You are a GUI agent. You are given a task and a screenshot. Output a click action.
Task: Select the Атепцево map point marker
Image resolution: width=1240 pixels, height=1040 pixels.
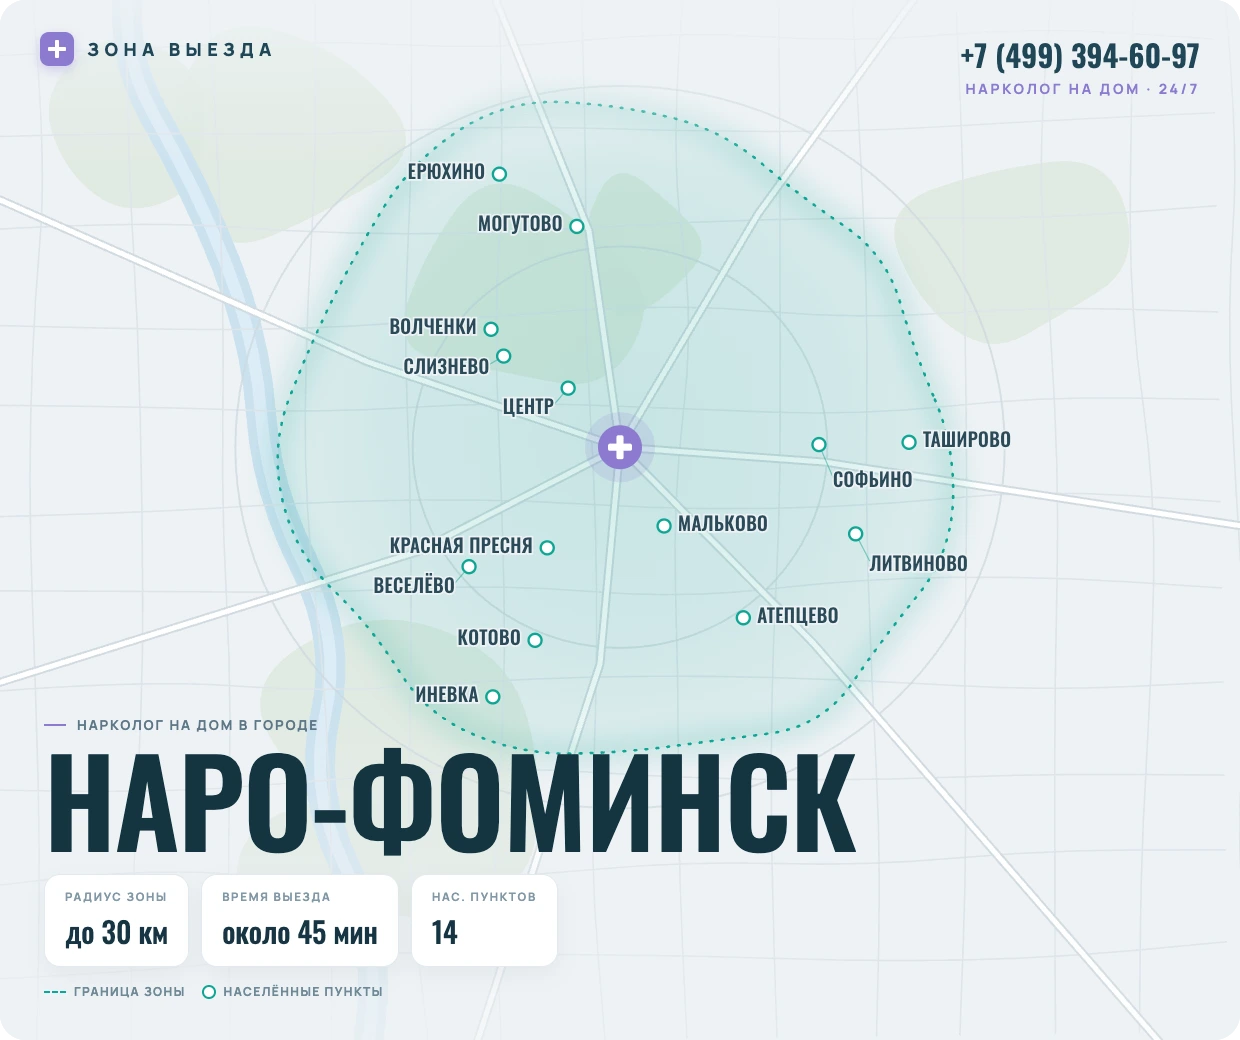pos(743,618)
